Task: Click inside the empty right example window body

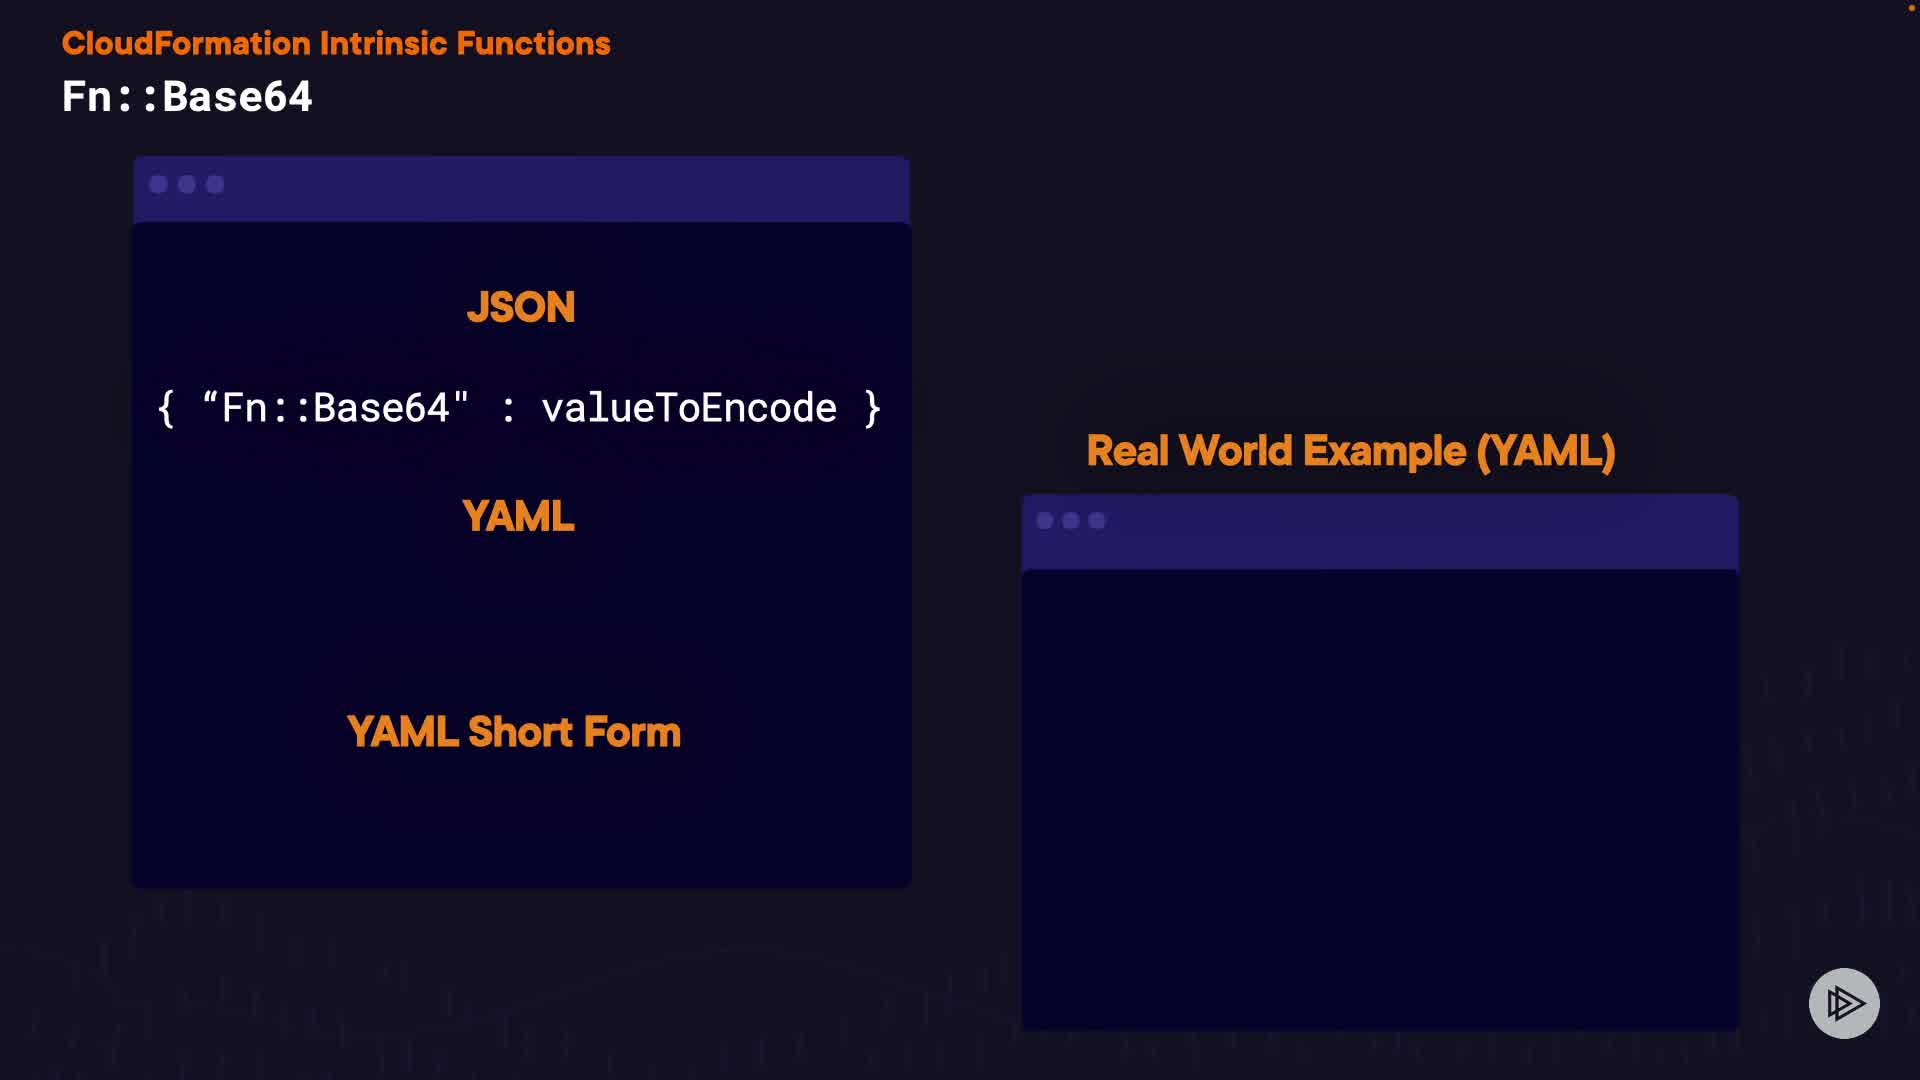Action: (1380, 800)
